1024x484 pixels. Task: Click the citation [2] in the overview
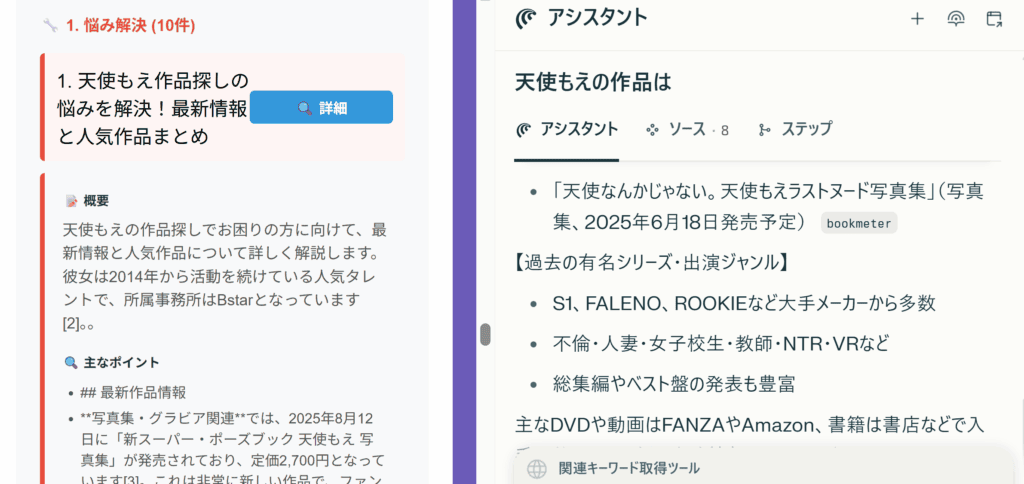coord(71,323)
